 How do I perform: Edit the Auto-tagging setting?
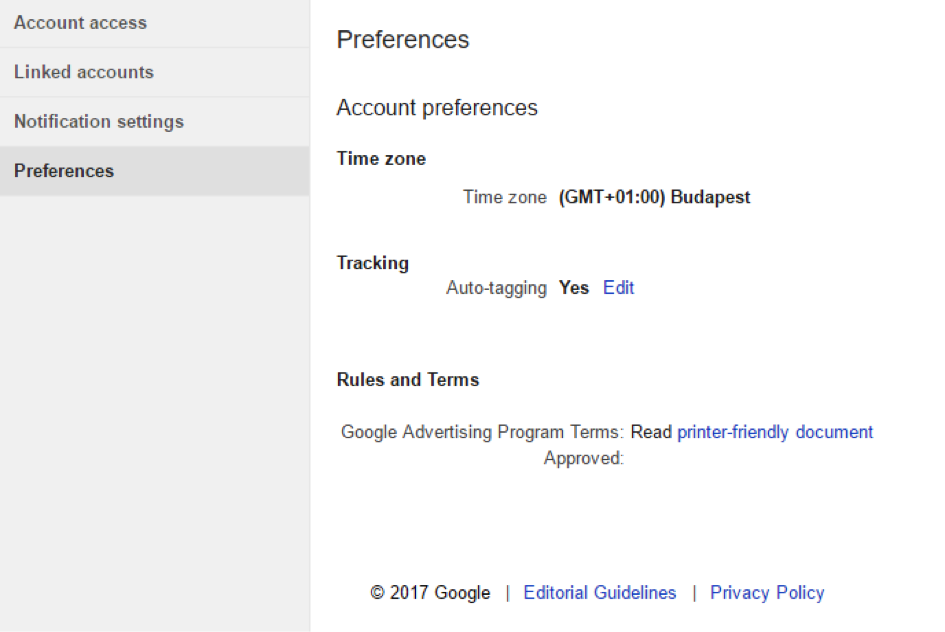pyautogui.click(x=618, y=287)
